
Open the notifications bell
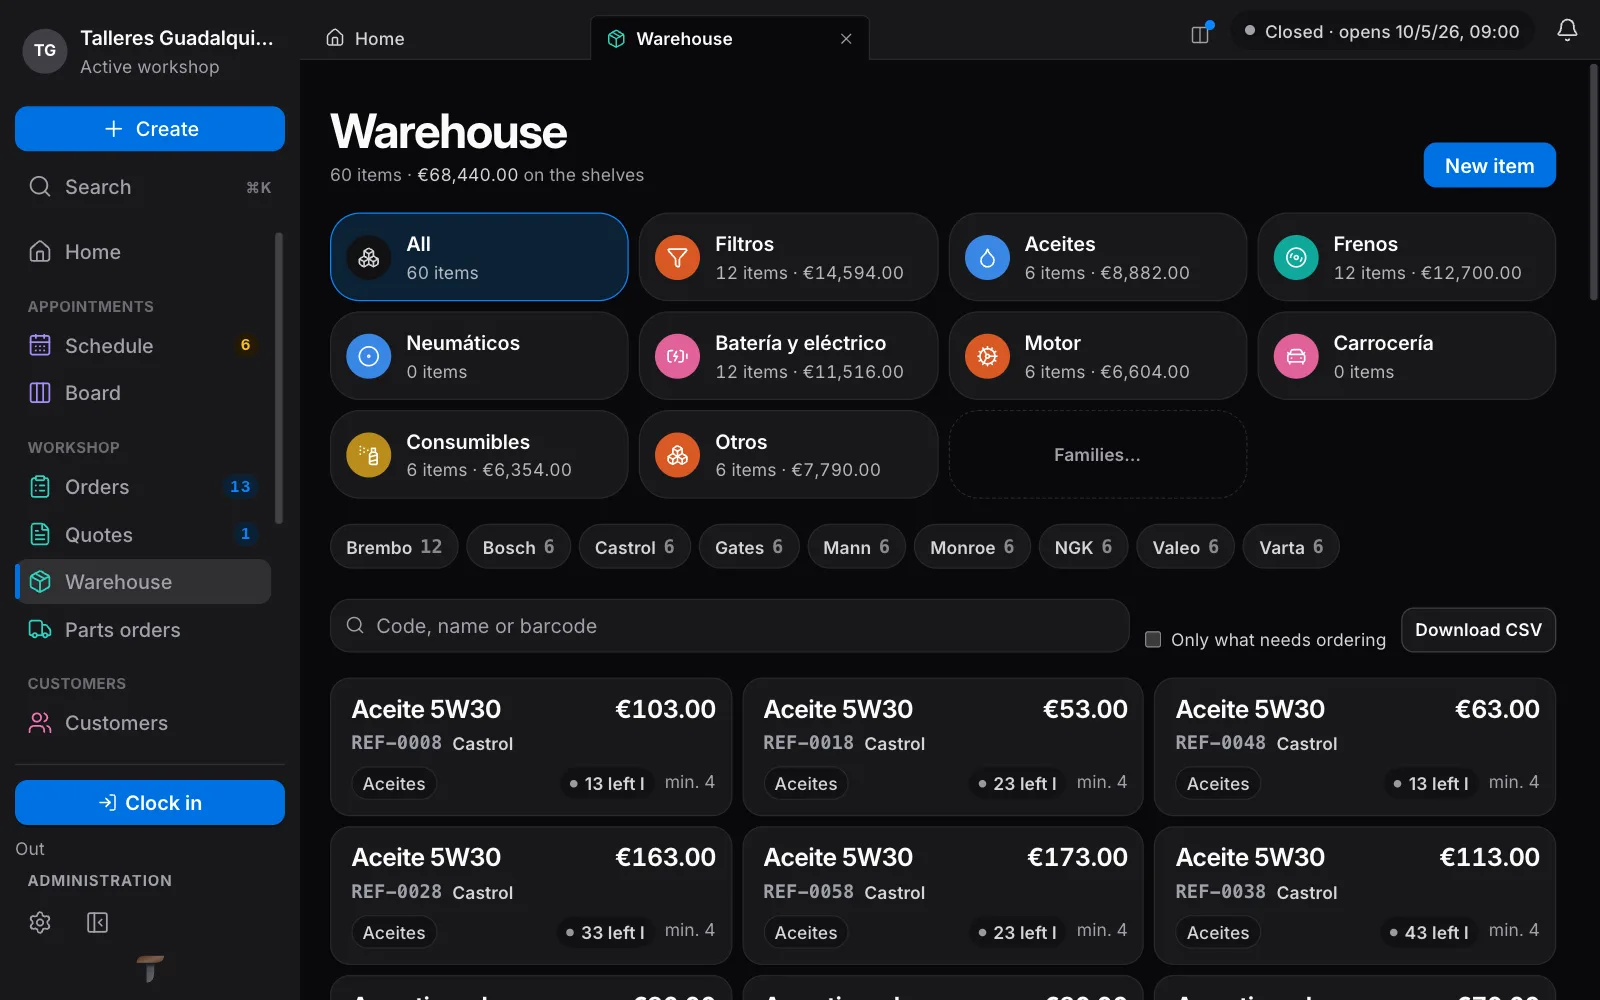tap(1567, 31)
